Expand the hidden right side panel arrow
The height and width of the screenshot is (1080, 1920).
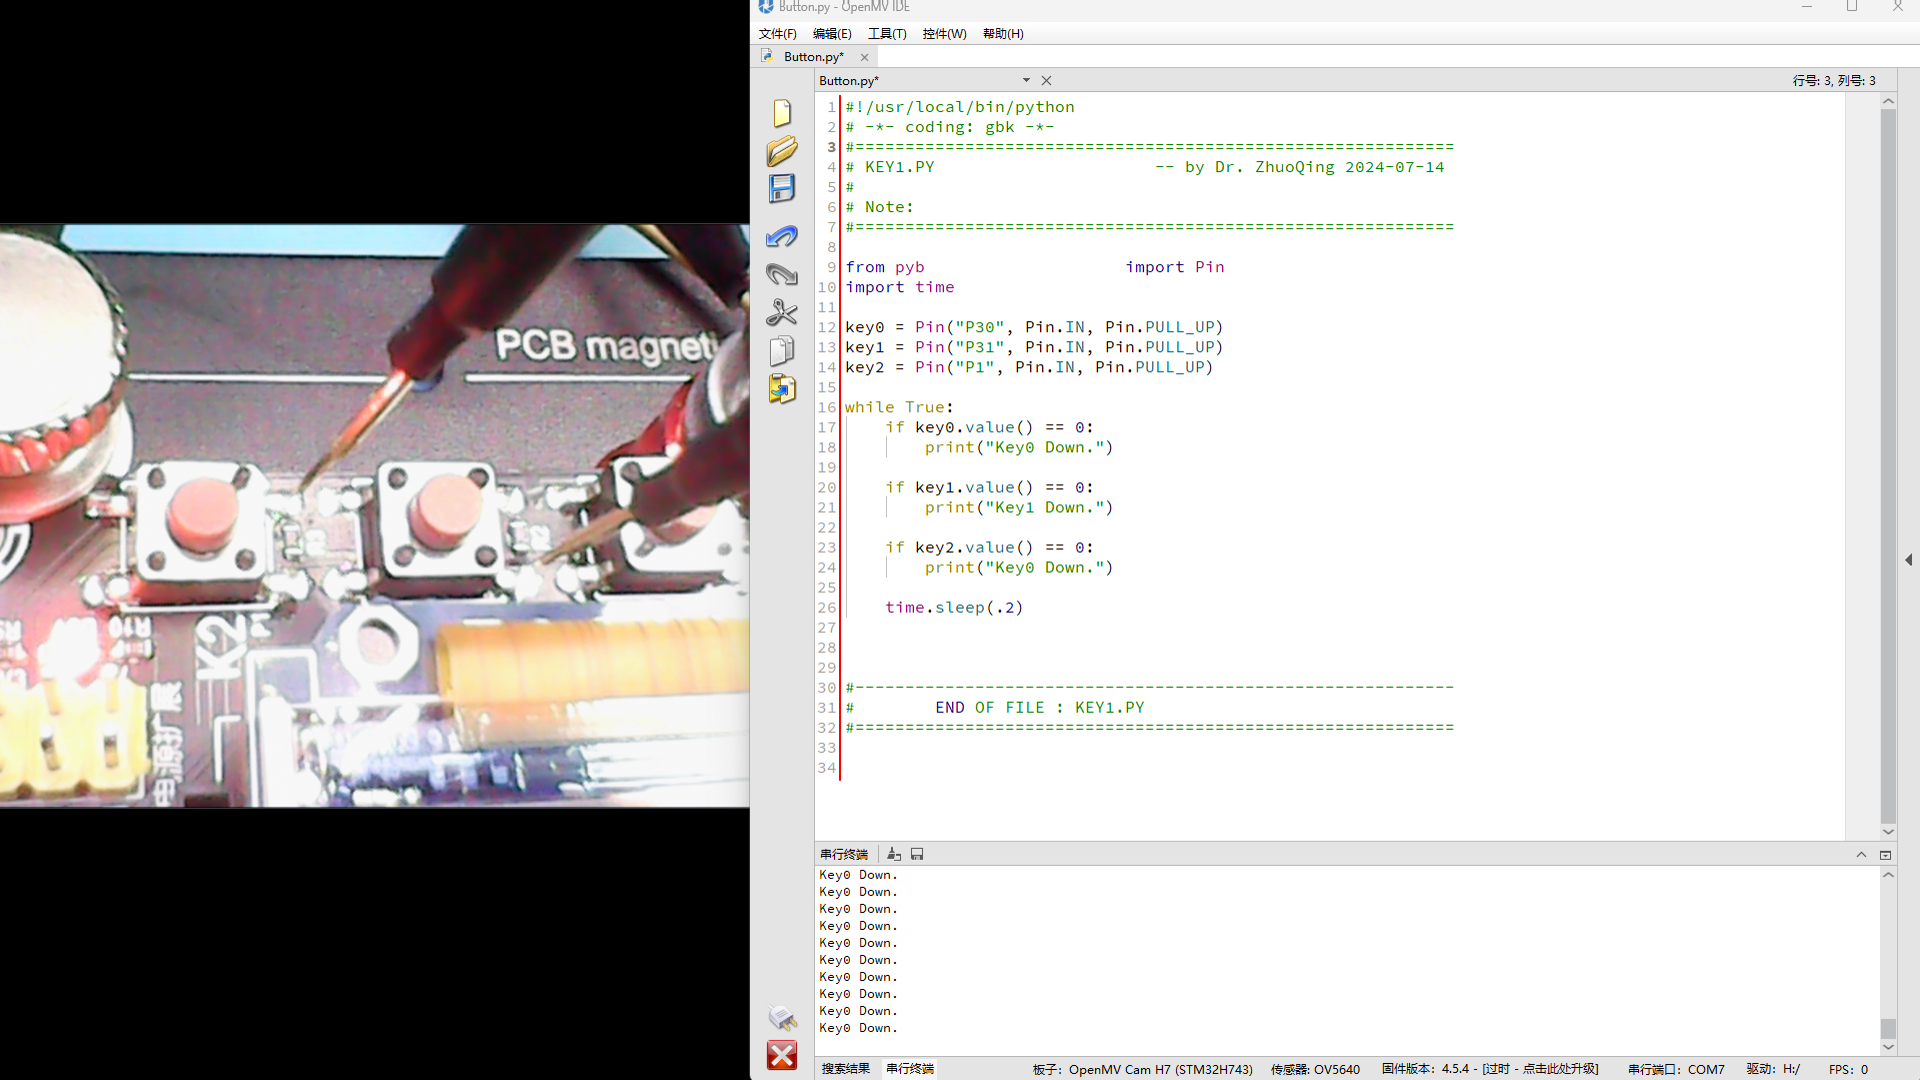point(1909,560)
